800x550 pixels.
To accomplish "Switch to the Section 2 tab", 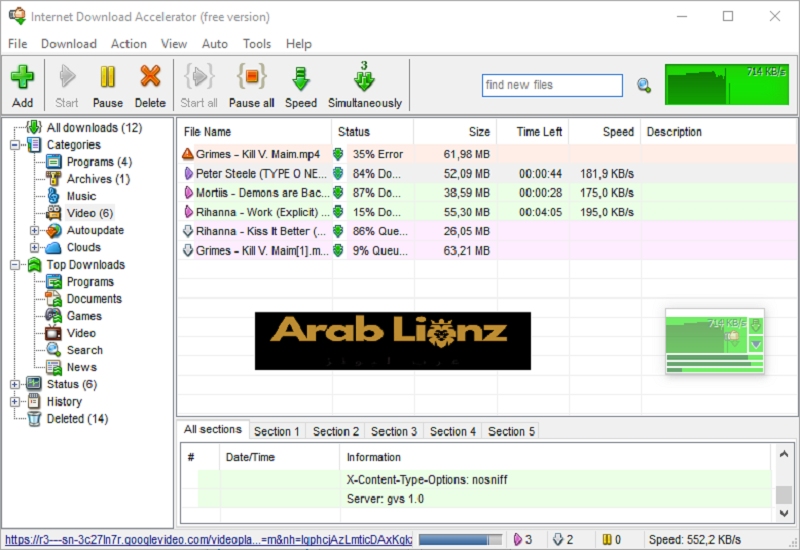I will [x=336, y=432].
